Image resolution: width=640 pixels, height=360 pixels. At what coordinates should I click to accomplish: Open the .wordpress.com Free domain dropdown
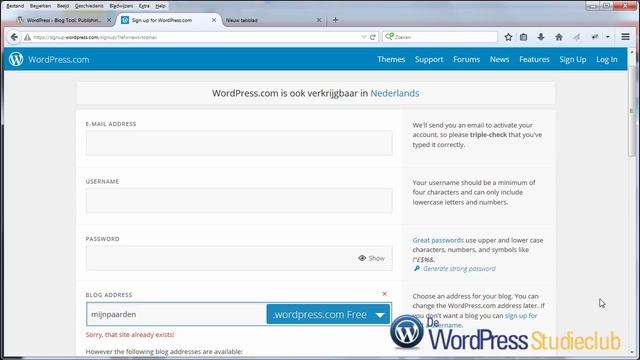(x=329, y=314)
